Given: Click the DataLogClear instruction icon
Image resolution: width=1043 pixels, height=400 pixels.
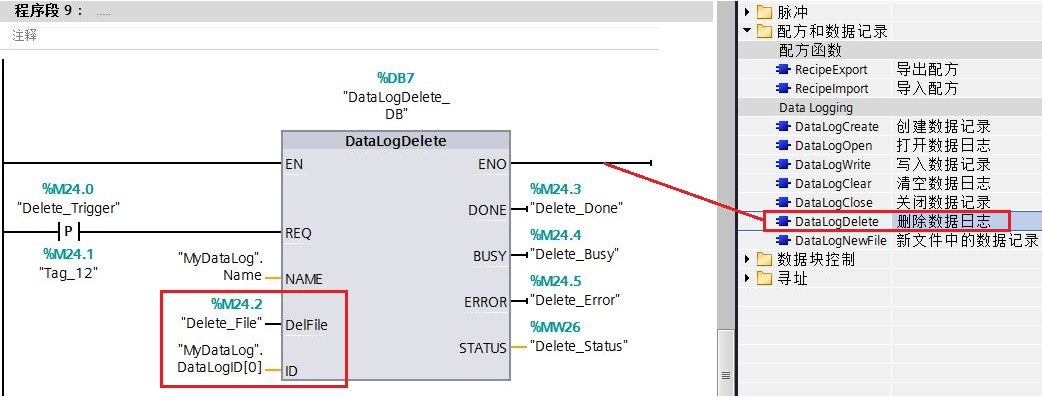Looking at the screenshot, I should pyautogui.click(x=783, y=184).
